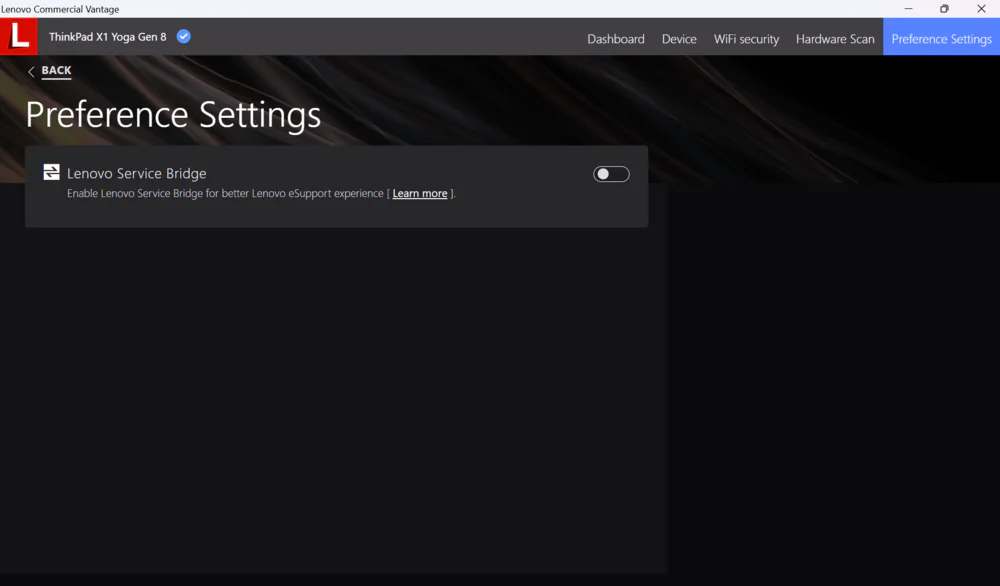1000x586 pixels.
Task: Click the back arrow chevron
Action: (x=31, y=71)
